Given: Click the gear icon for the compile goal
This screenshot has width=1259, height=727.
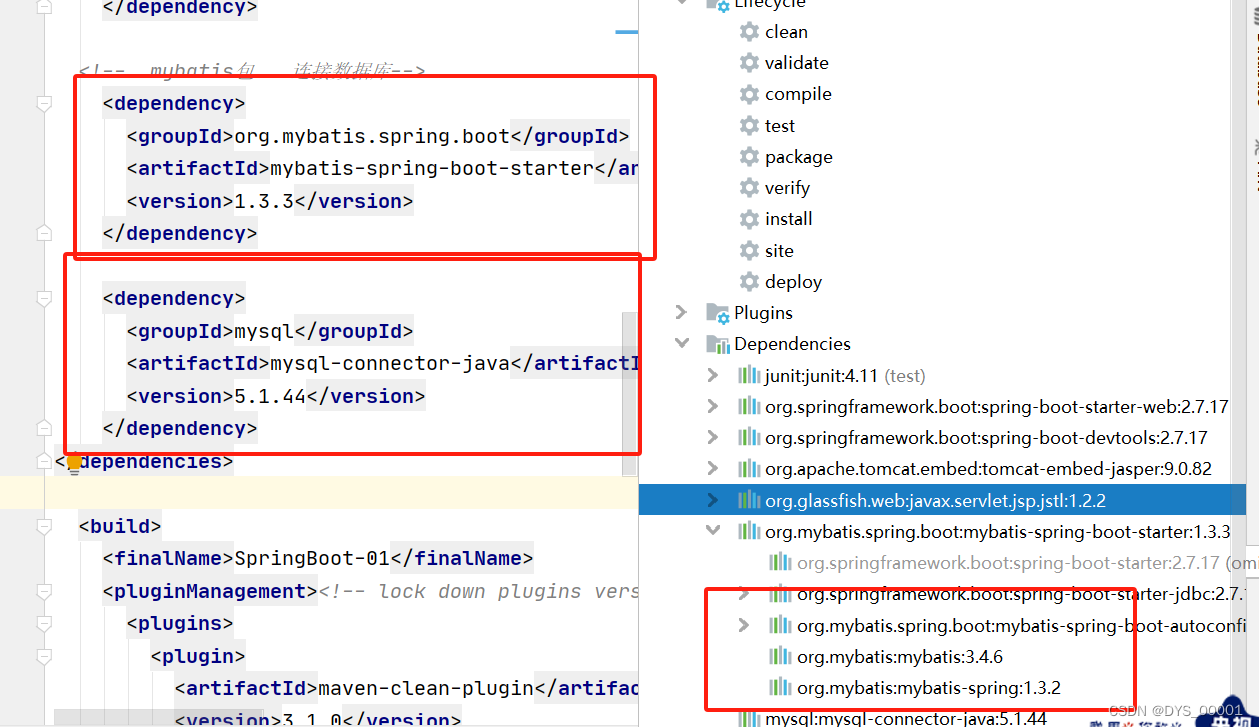Looking at the screenshot, I should click(x=748, y=93).
